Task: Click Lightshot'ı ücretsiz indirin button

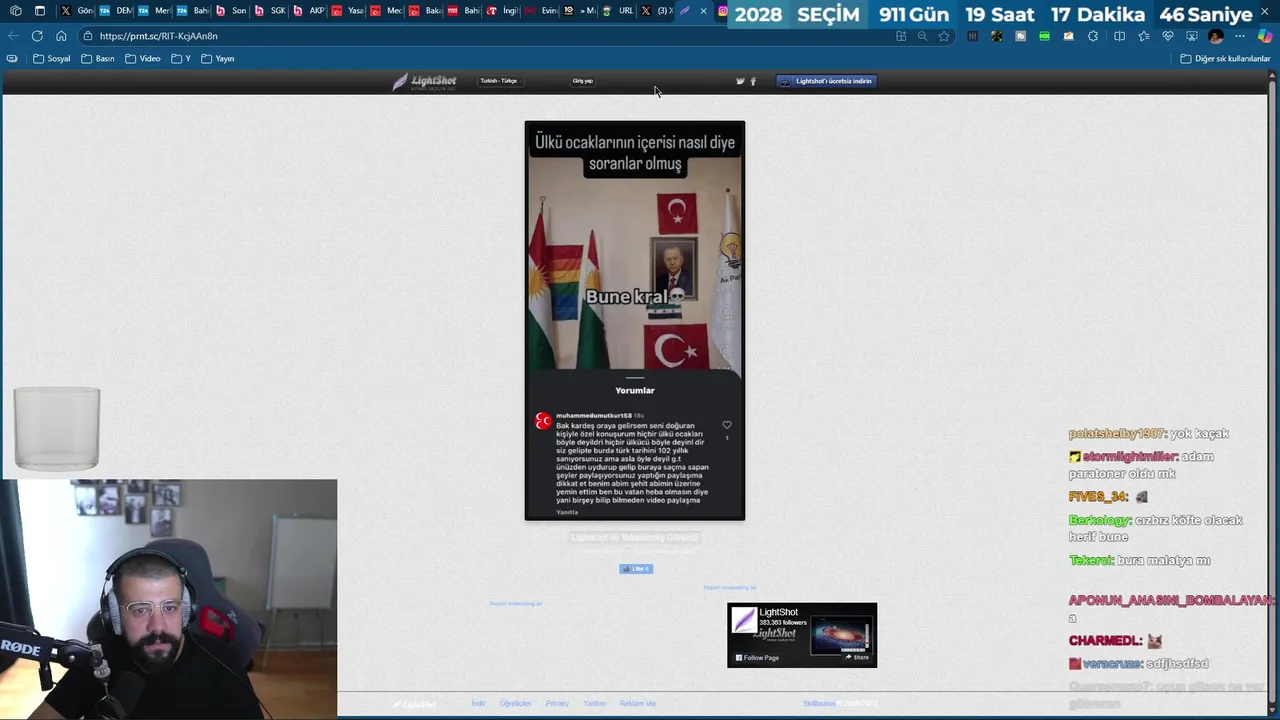Action: [x=826, y=81]
